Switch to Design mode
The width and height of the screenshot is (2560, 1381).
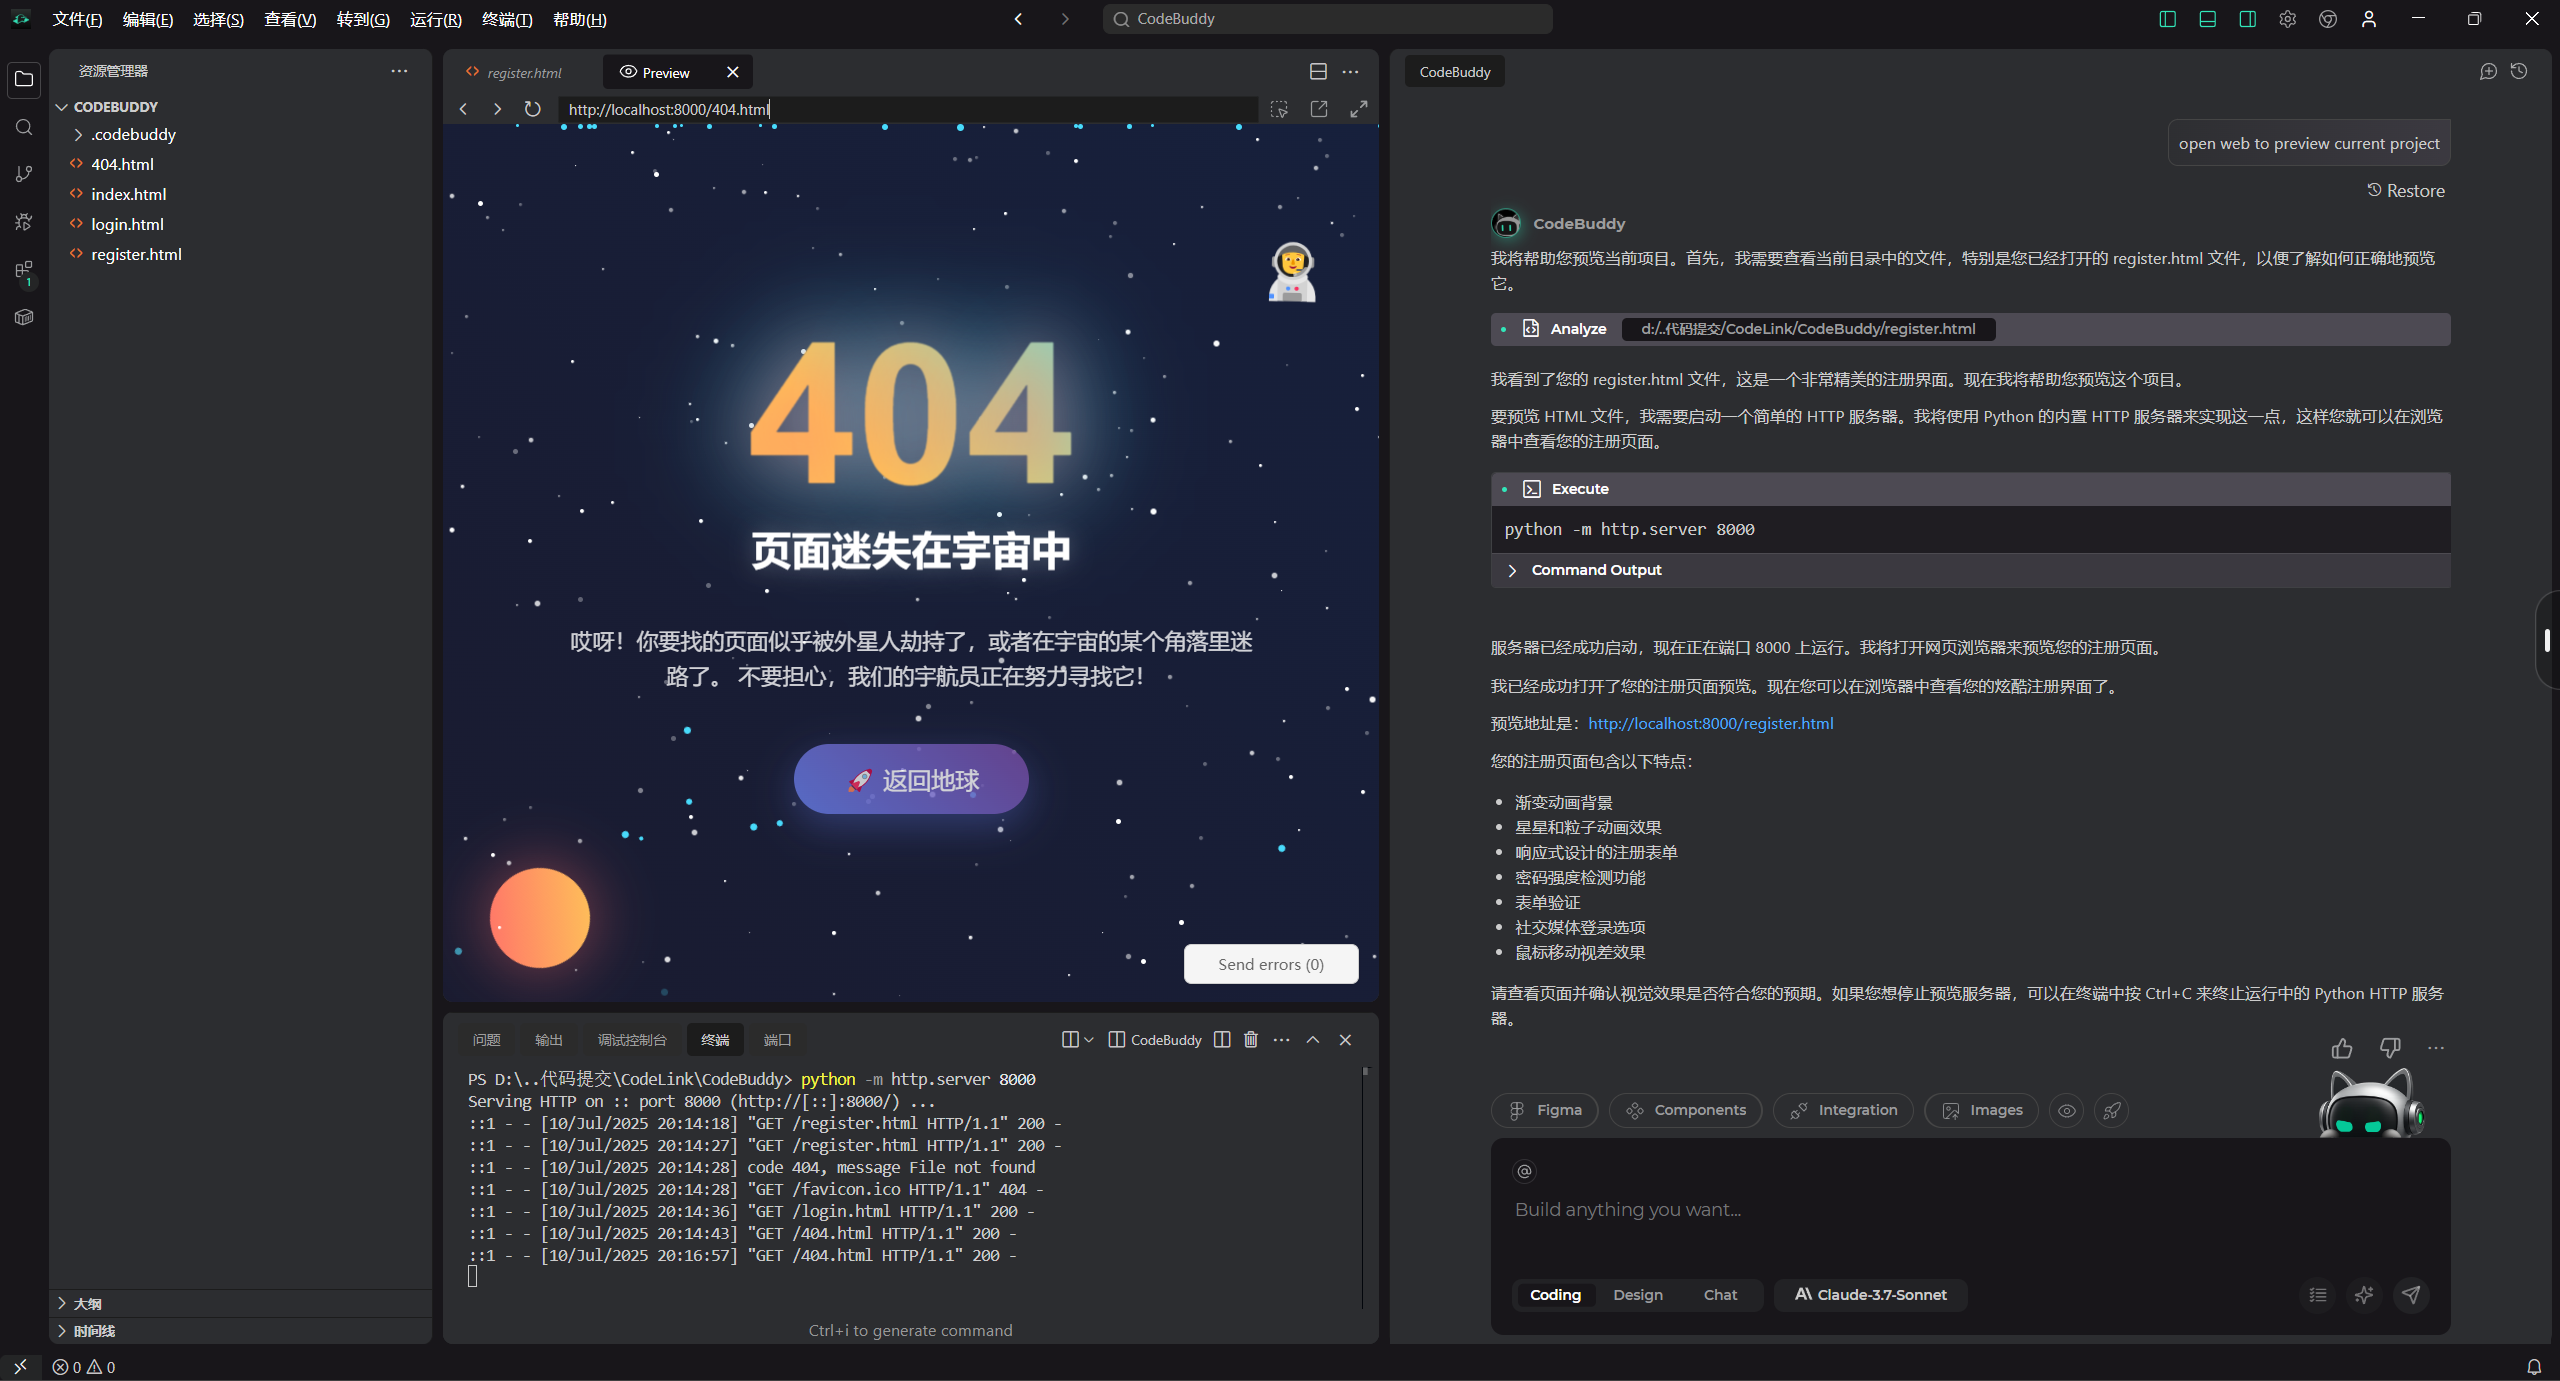[x=1637, y=1295]
